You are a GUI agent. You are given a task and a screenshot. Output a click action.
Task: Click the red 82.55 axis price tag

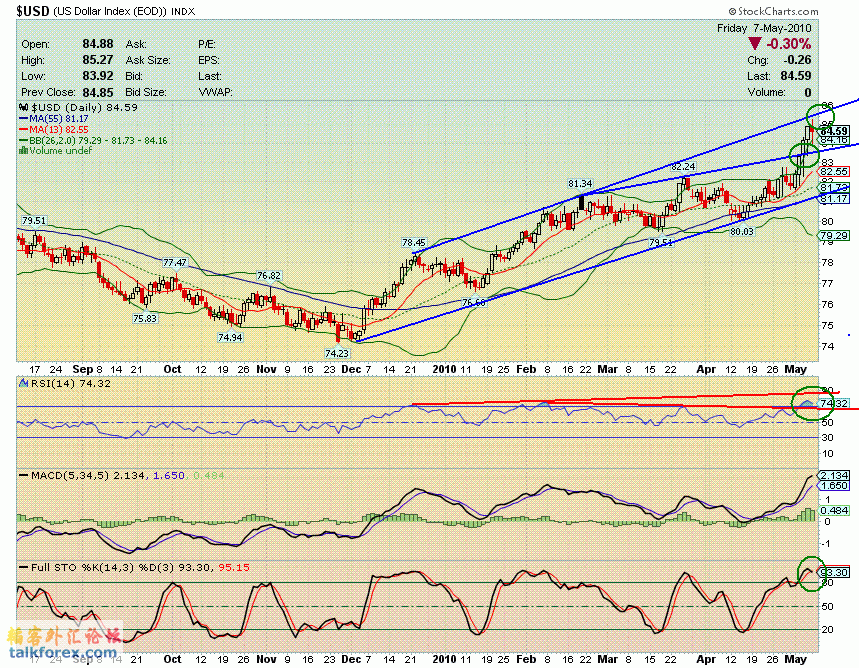834,172
